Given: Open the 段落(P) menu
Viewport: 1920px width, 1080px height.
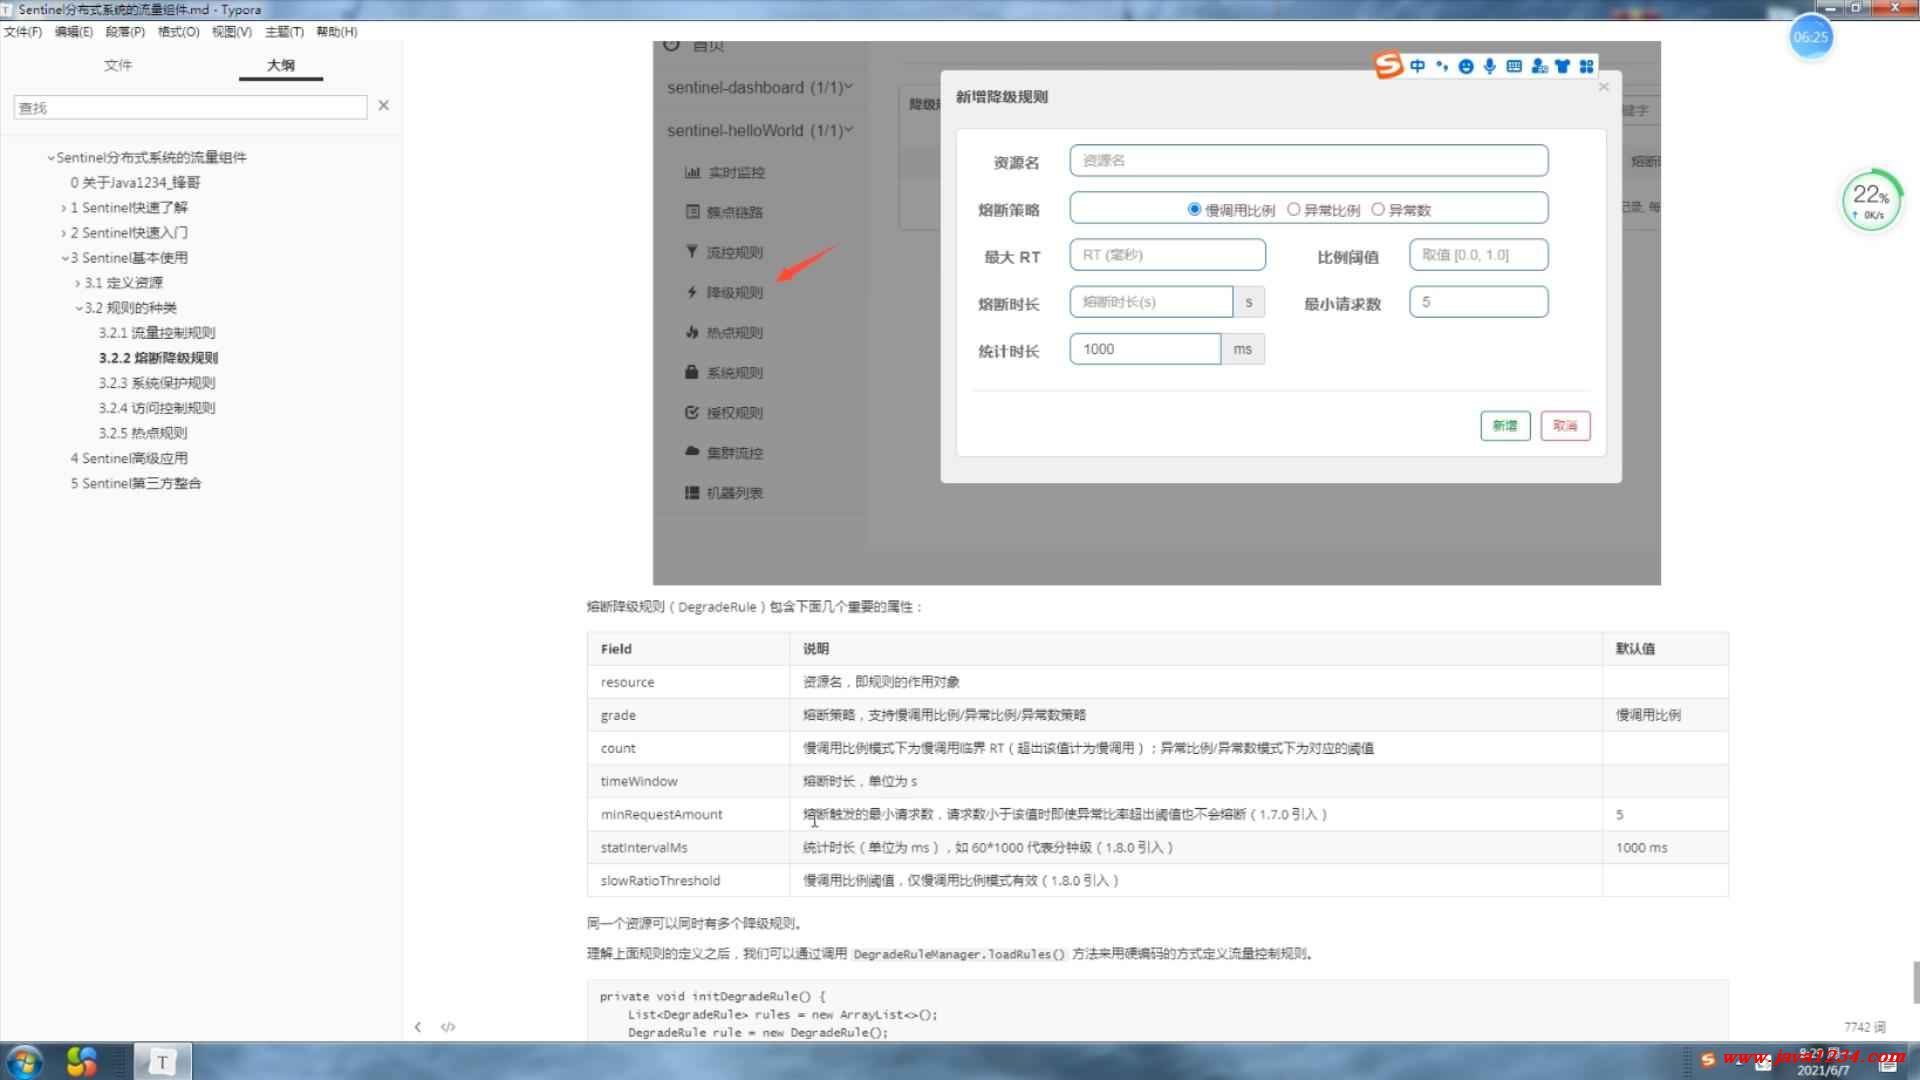Looking at the screenshot, I should point(125,31).
